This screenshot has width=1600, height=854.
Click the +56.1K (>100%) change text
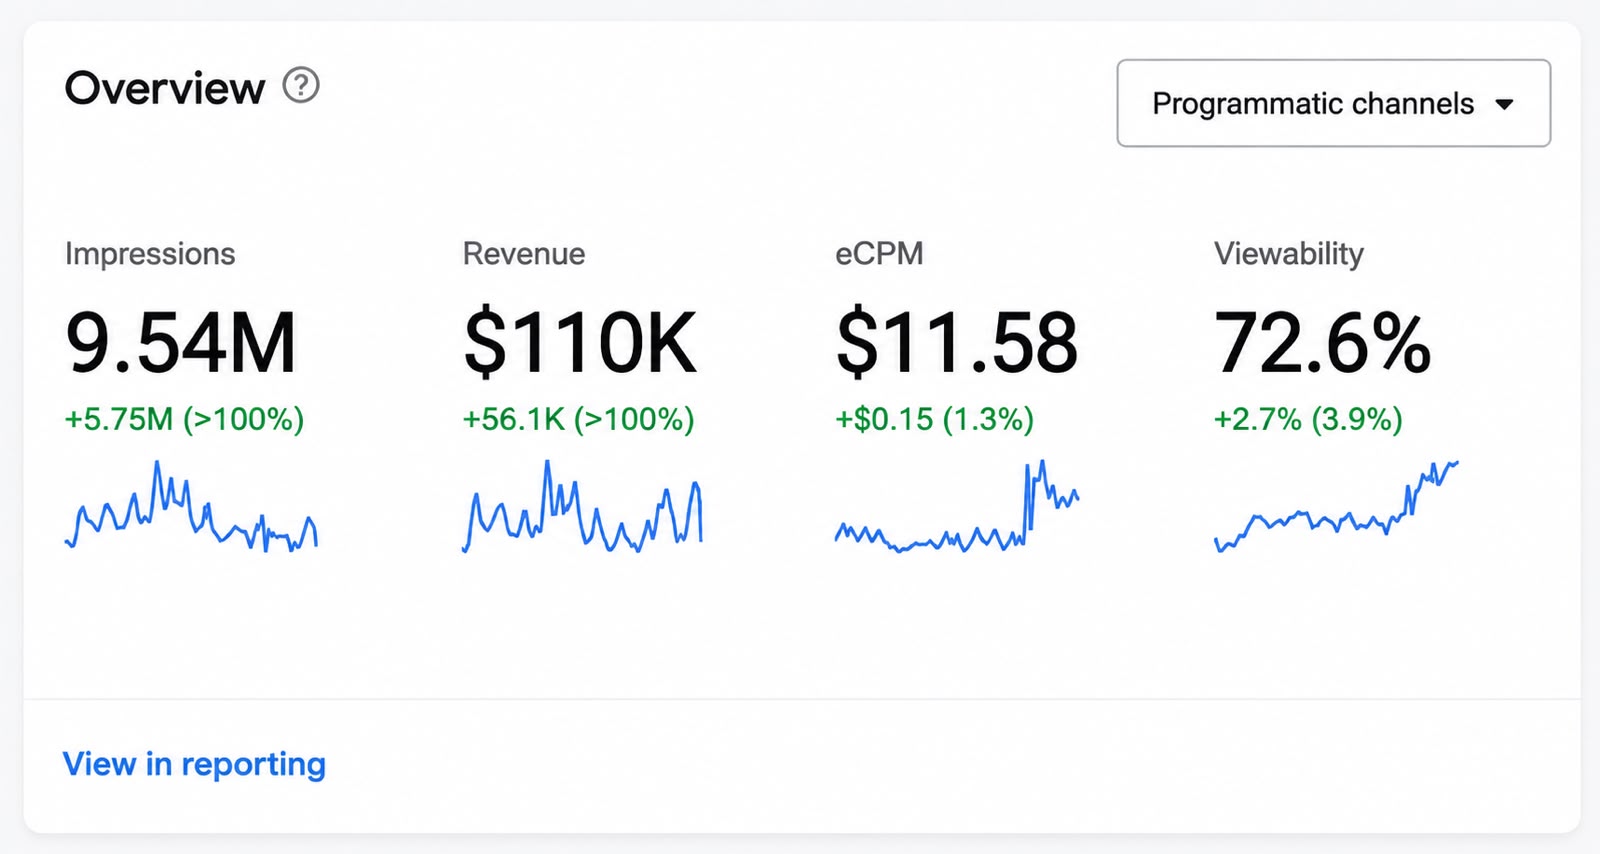(x=578, y=419)
